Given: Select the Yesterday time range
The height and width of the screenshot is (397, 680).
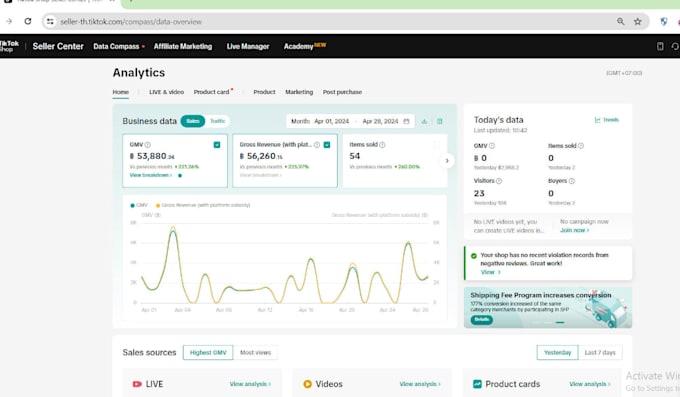Looking at the screenshot, I should [x=557, y=352].
